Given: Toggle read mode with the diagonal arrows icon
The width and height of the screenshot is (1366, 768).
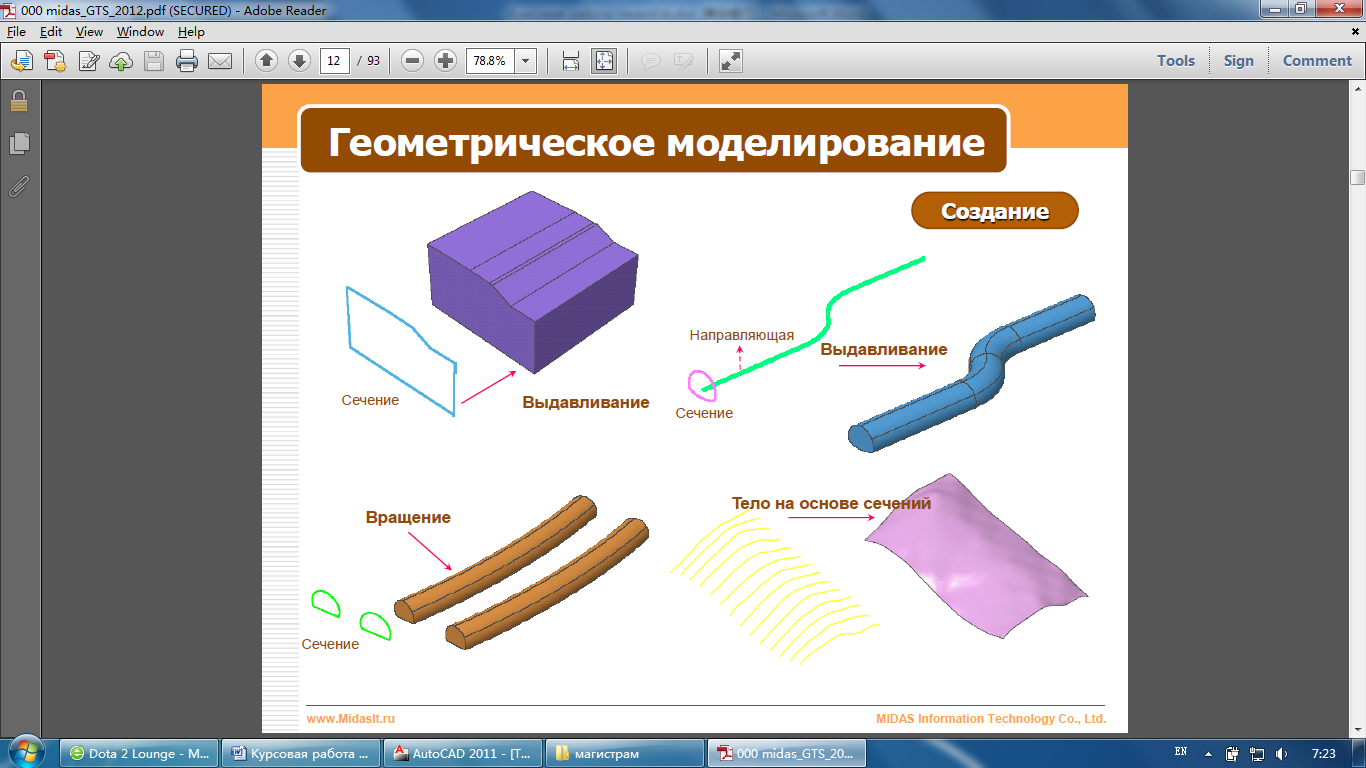Looking at the screenshot, I should tap(731, 61).
